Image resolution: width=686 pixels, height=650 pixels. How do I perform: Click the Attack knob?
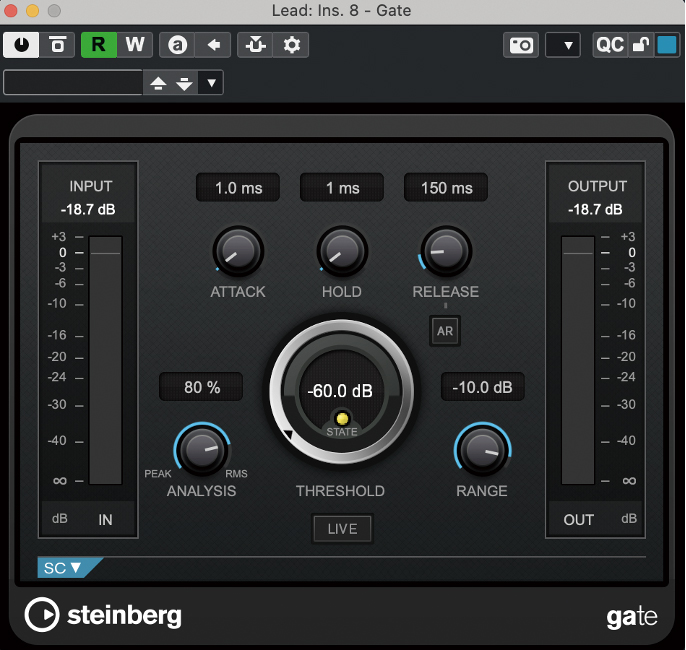point(238,251)
